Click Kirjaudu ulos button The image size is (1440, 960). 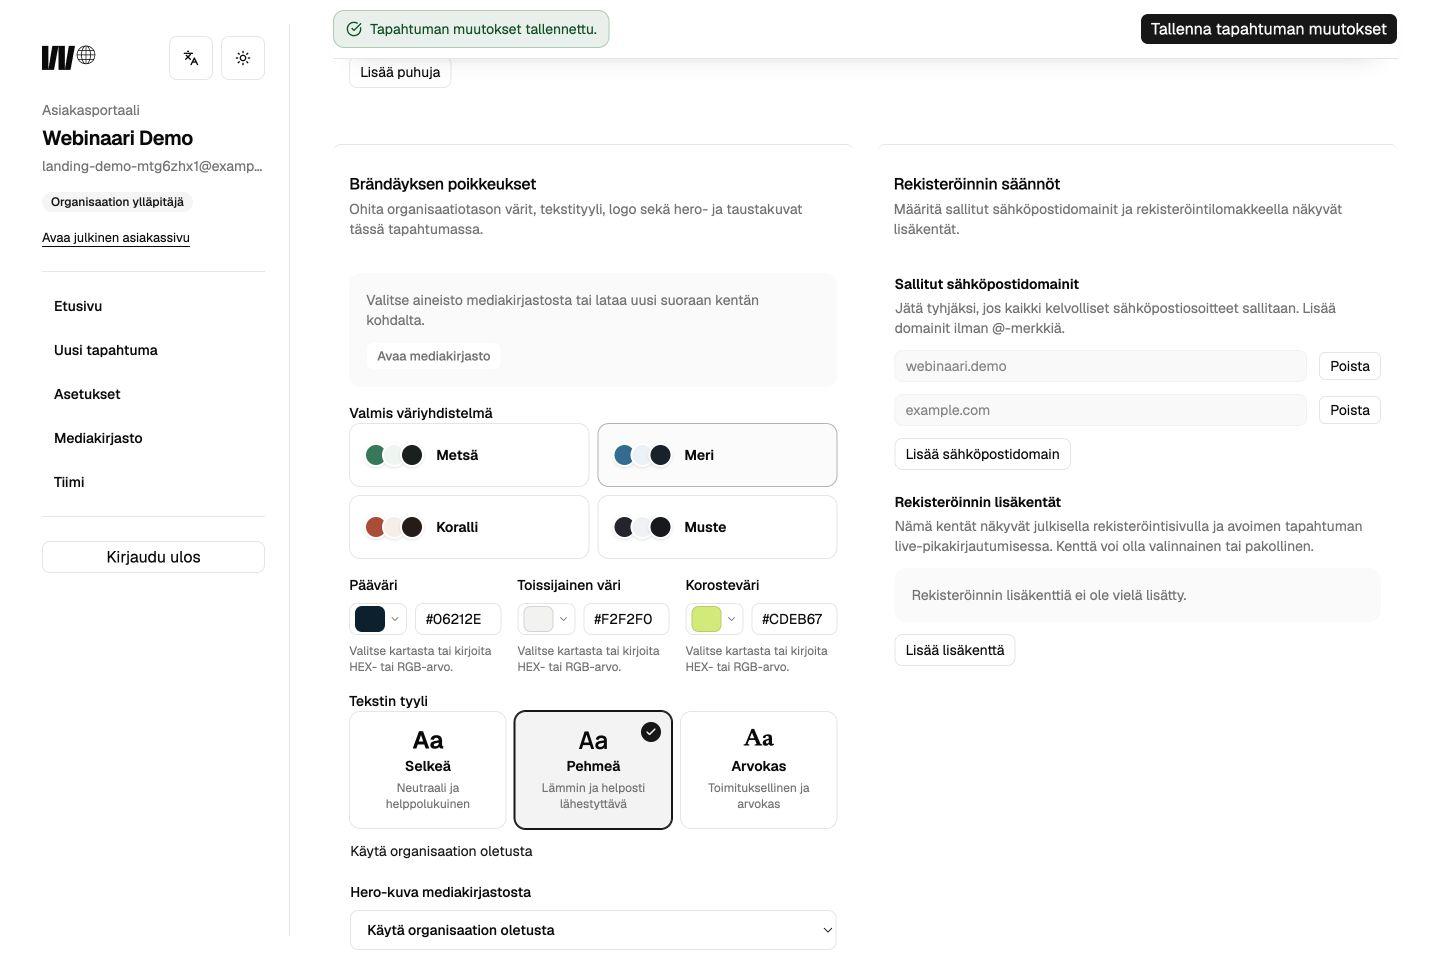pyautogui.click(x=153, y=557)
